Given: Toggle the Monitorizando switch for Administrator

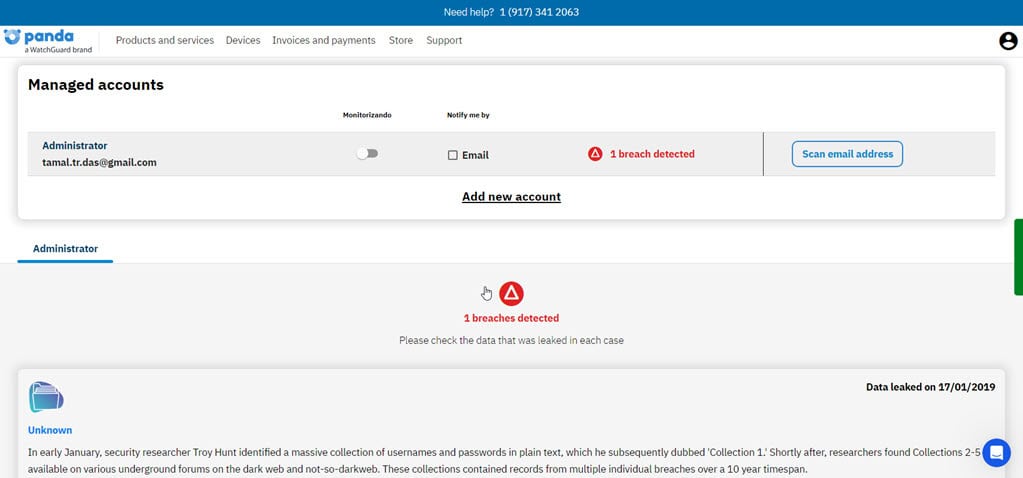Looking at the screenshot, I should click(x=367, y=153).
